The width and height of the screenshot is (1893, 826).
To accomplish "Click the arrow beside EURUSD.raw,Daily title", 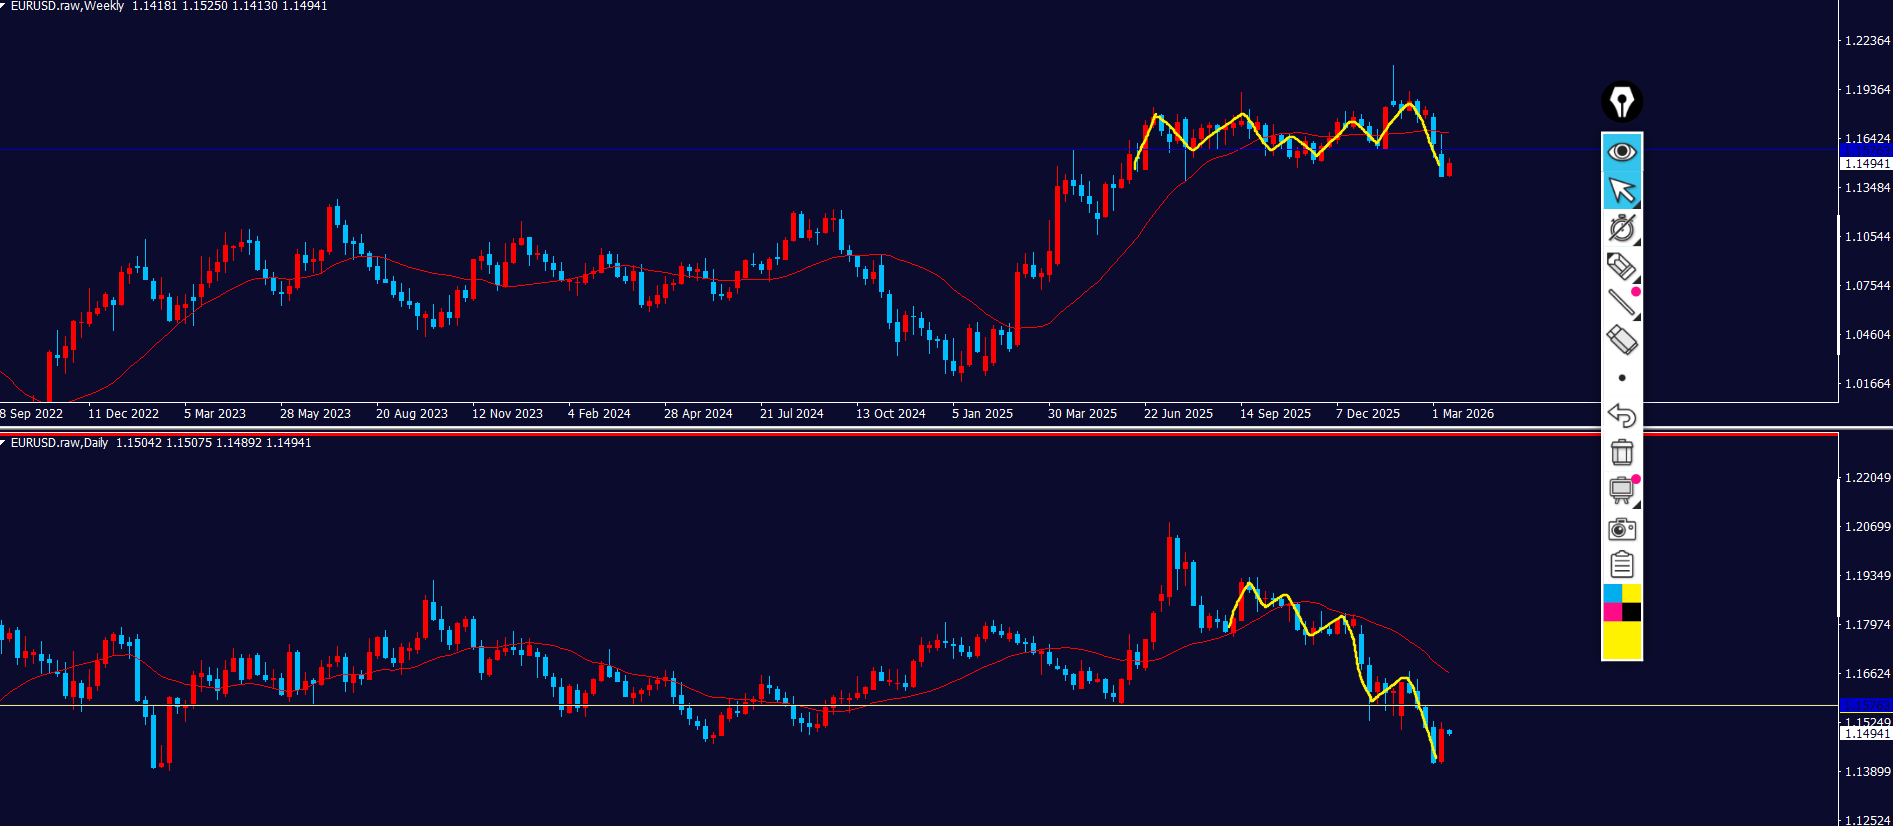I will pos(4,443).
